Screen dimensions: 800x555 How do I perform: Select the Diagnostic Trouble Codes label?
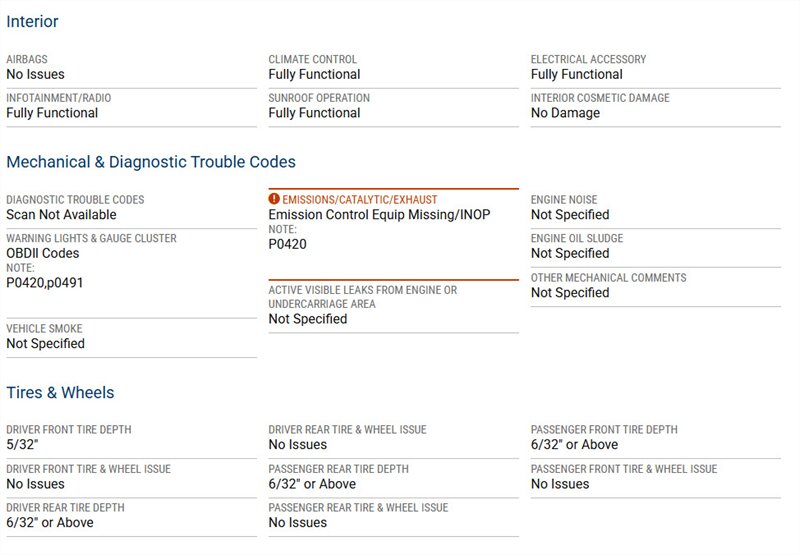75,200
